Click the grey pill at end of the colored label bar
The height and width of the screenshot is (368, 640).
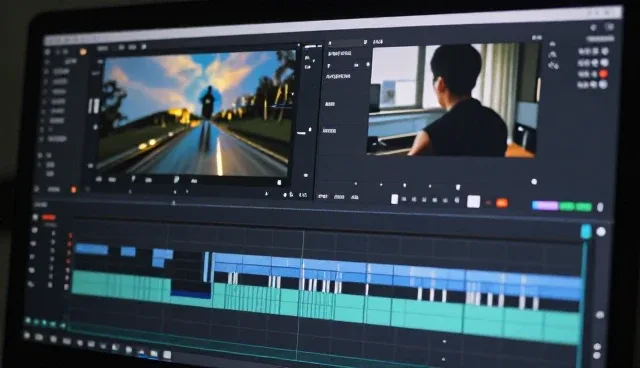click(x=600, y=207)
